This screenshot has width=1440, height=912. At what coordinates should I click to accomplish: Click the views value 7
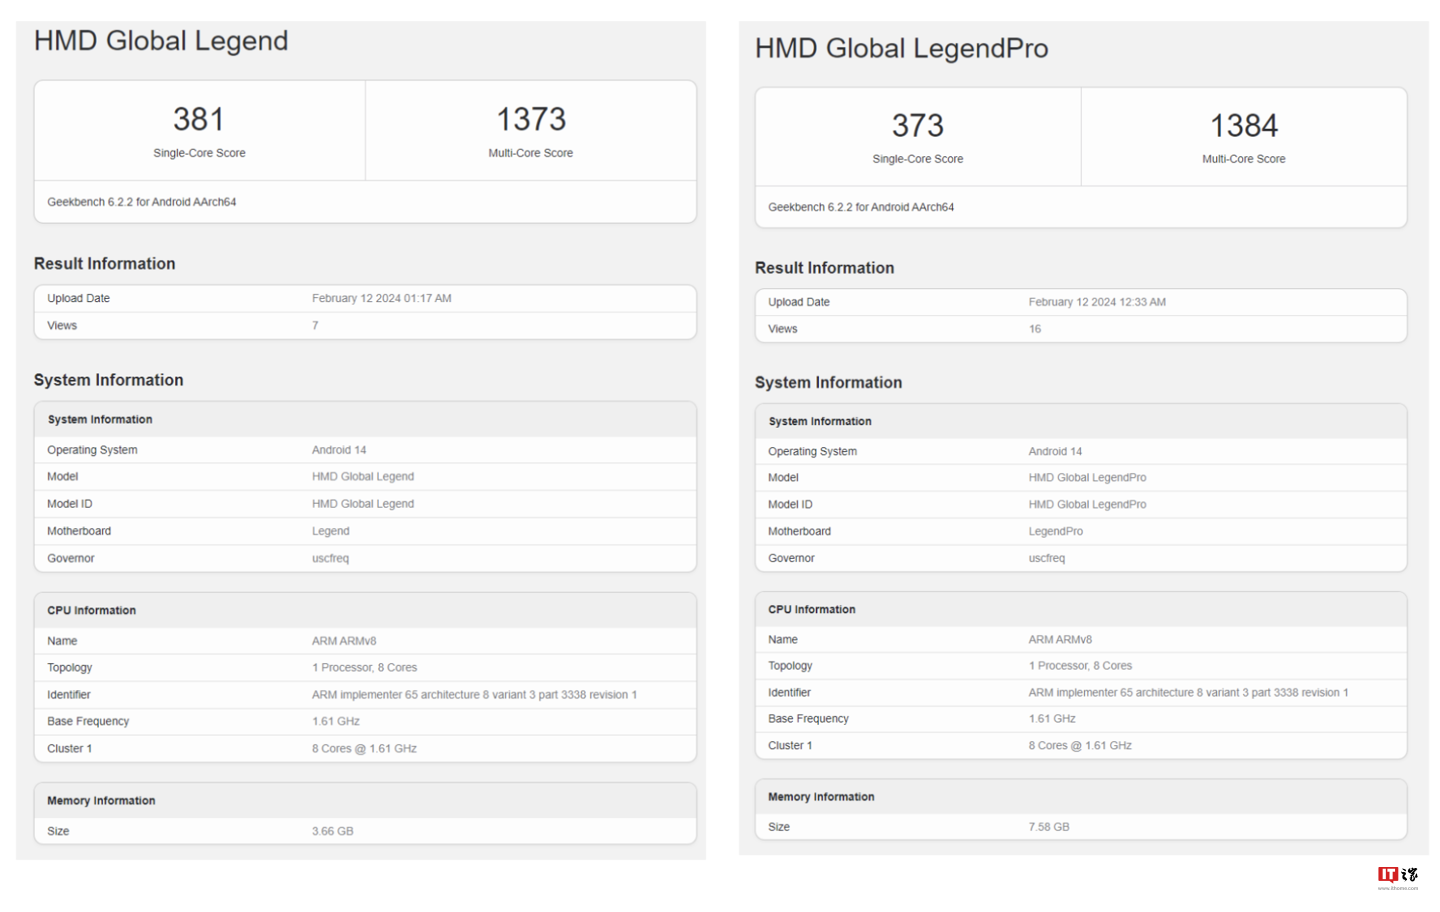click(315, 325)
